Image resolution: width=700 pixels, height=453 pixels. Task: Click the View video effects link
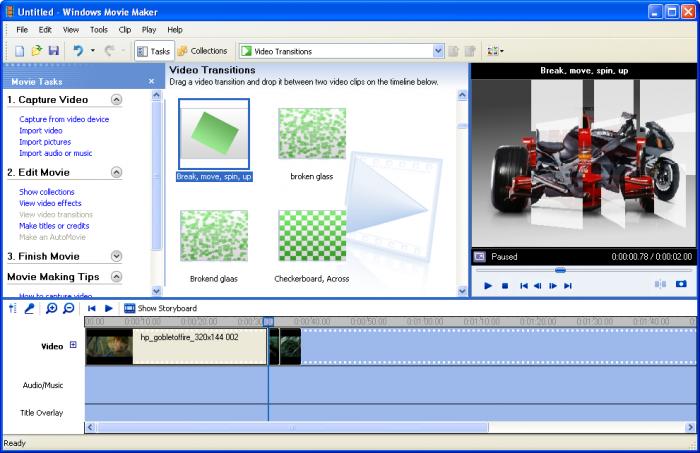(x=51, y=203)
